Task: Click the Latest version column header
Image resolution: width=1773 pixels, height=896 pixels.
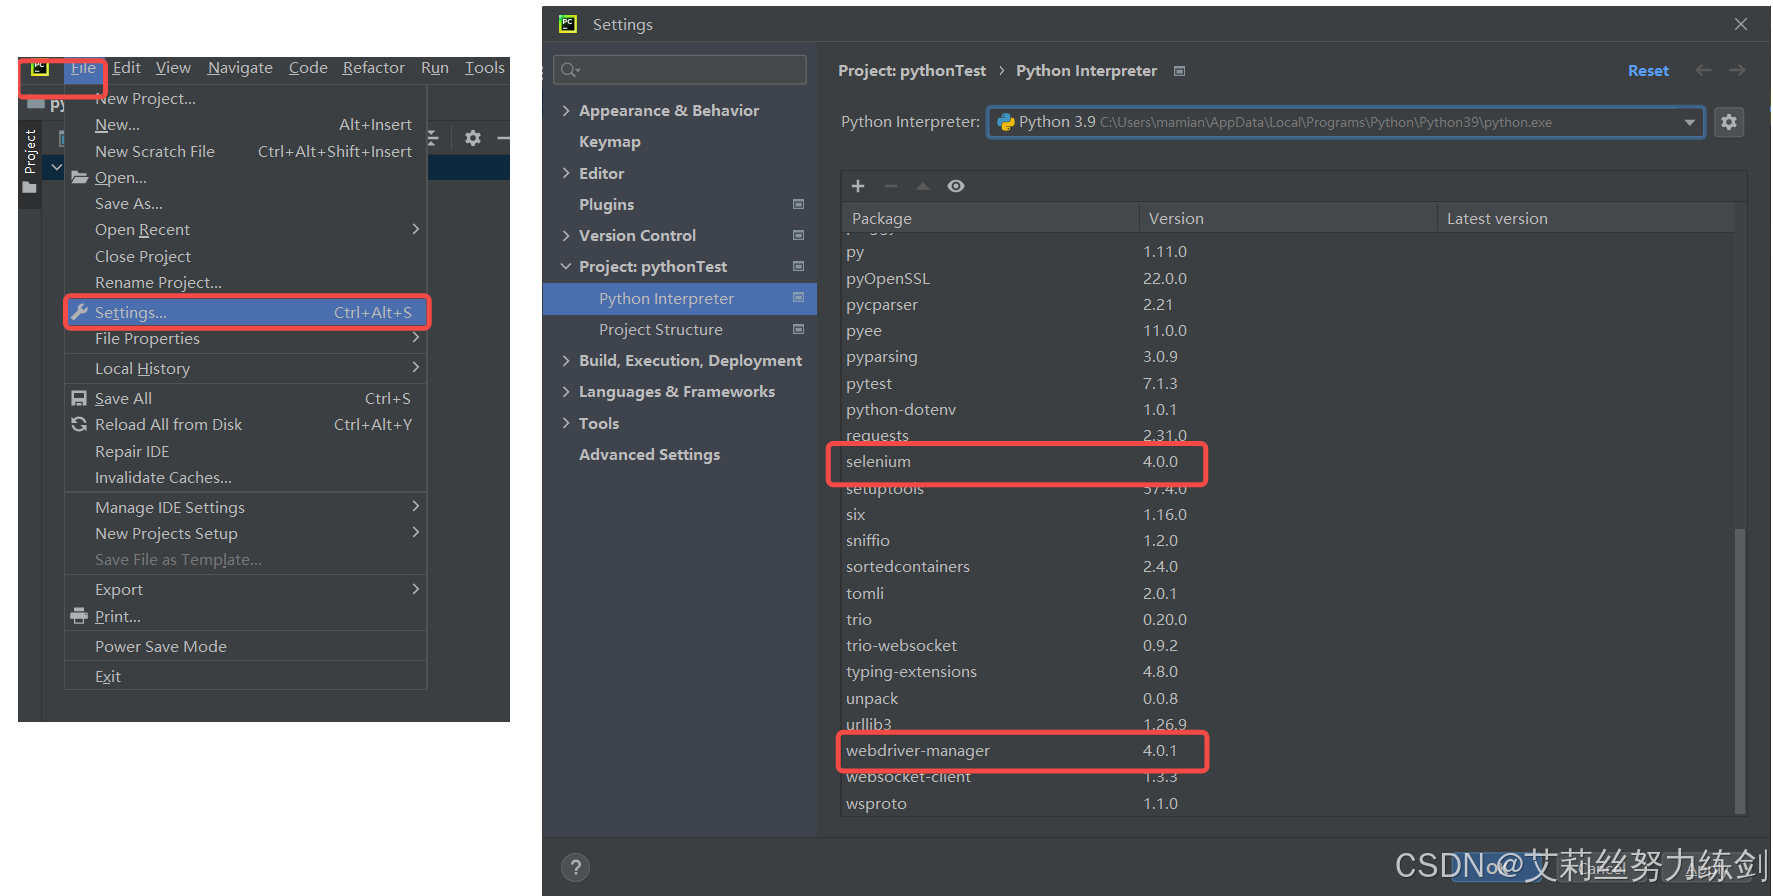Action: (x=1586, y=218)
